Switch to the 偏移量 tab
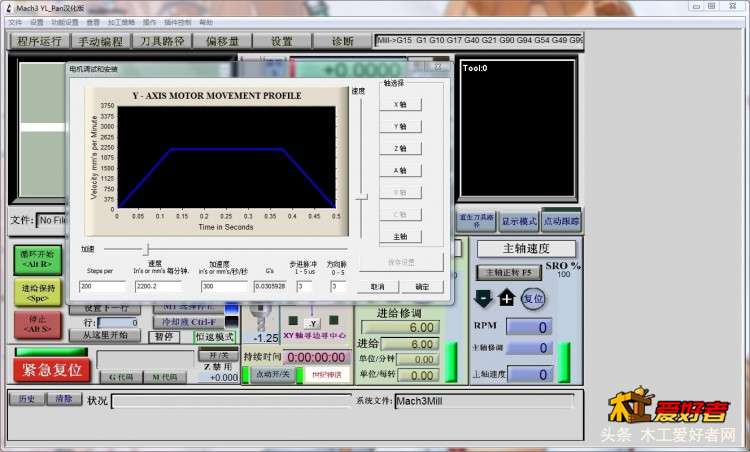Screen dimensions: 750x452 click(x=222, y=41)
